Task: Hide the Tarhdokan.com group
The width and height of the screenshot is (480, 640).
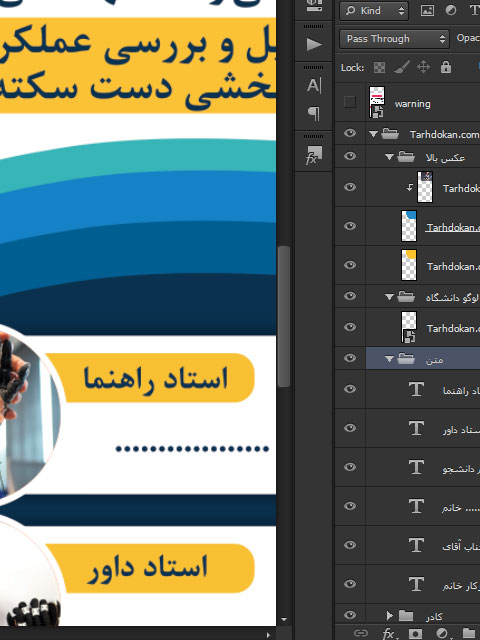Action: click(350, 133)
